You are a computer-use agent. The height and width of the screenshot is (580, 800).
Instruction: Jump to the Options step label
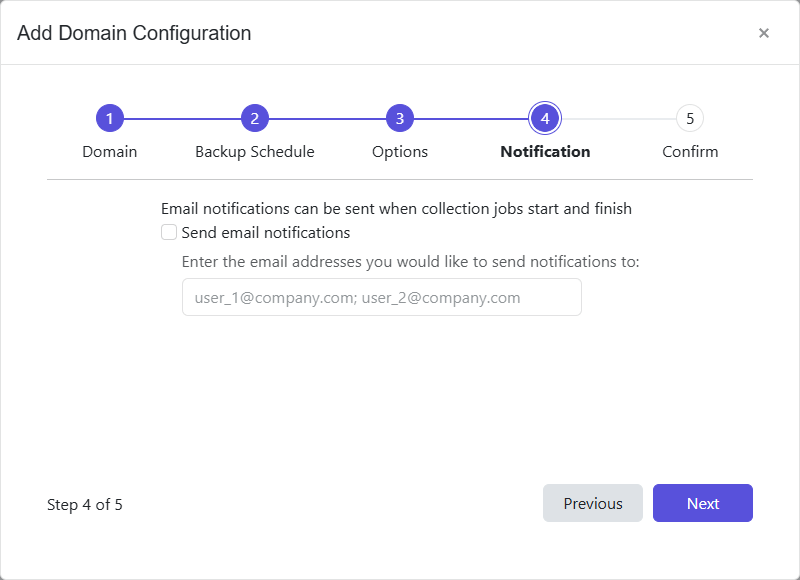point(399,151)
